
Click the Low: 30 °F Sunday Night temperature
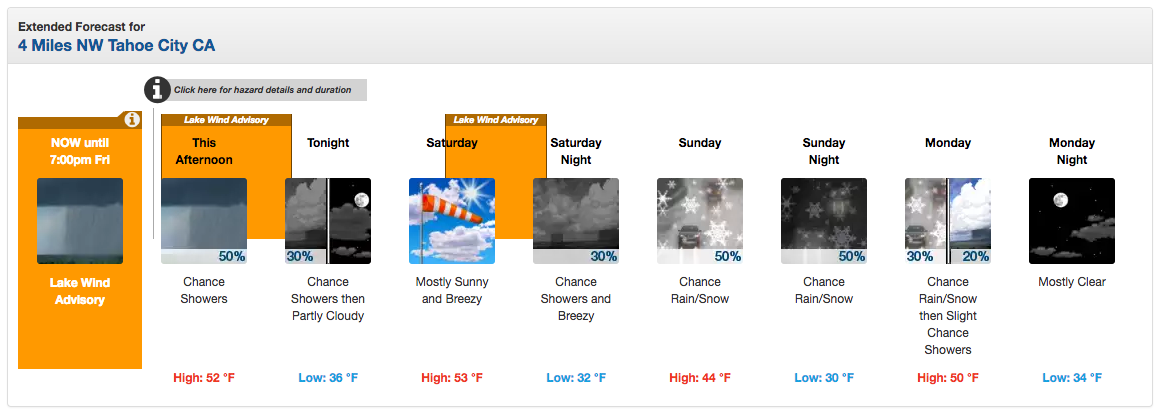[823, 378]
